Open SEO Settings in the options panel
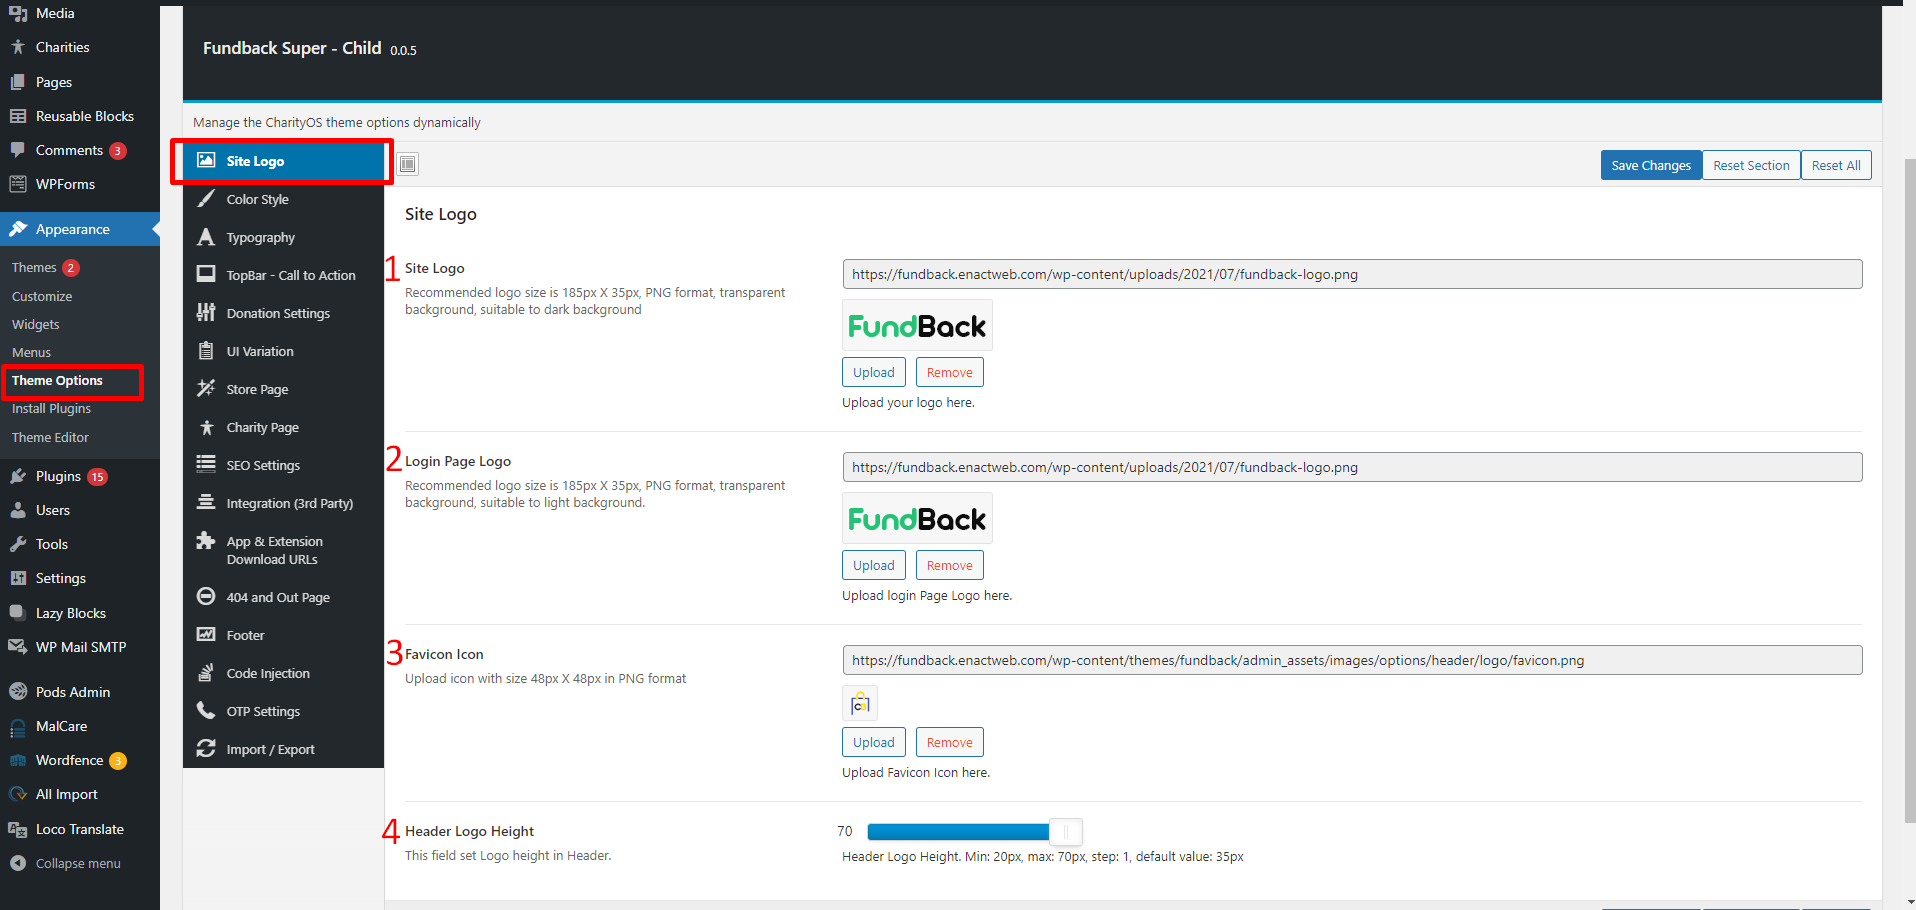 click(263, 465)
